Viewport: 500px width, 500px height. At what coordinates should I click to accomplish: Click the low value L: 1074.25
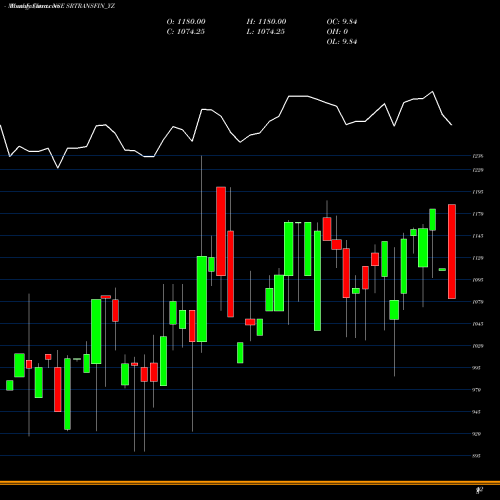266,32
